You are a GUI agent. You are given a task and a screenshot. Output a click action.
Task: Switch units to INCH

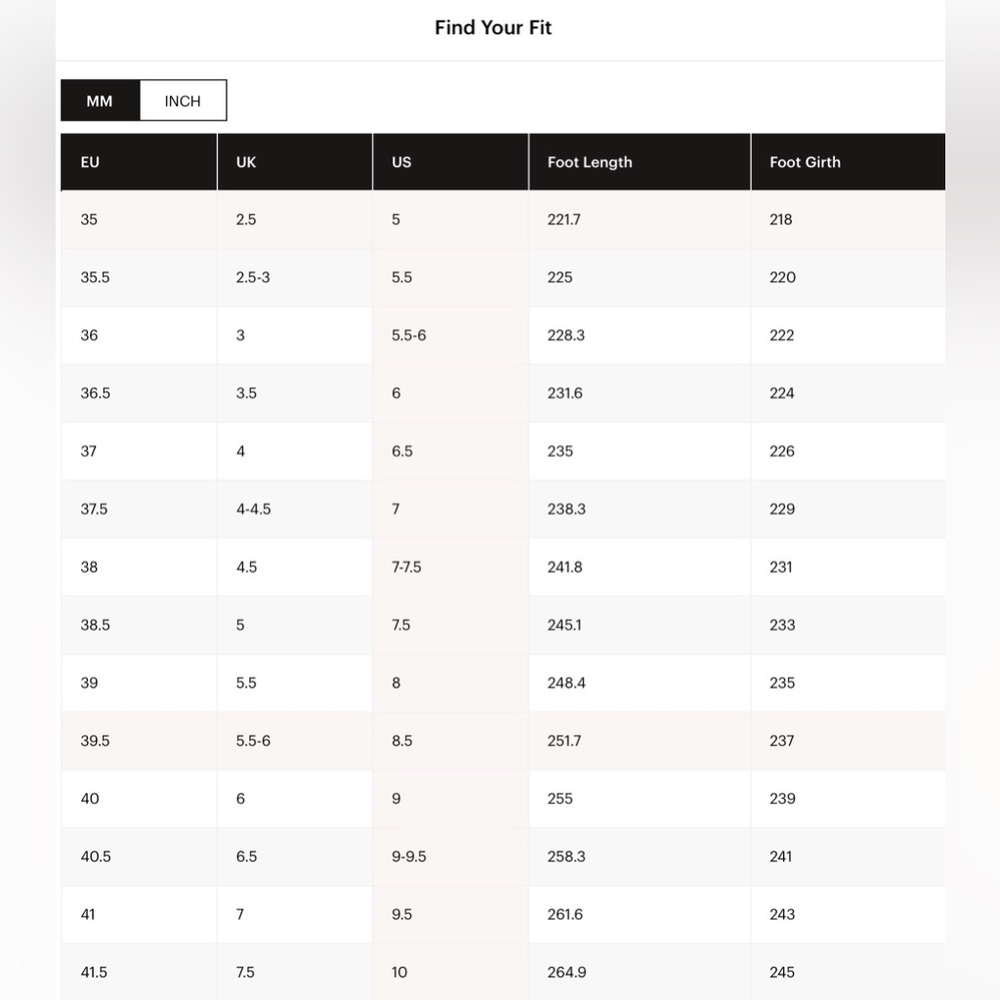183,101
